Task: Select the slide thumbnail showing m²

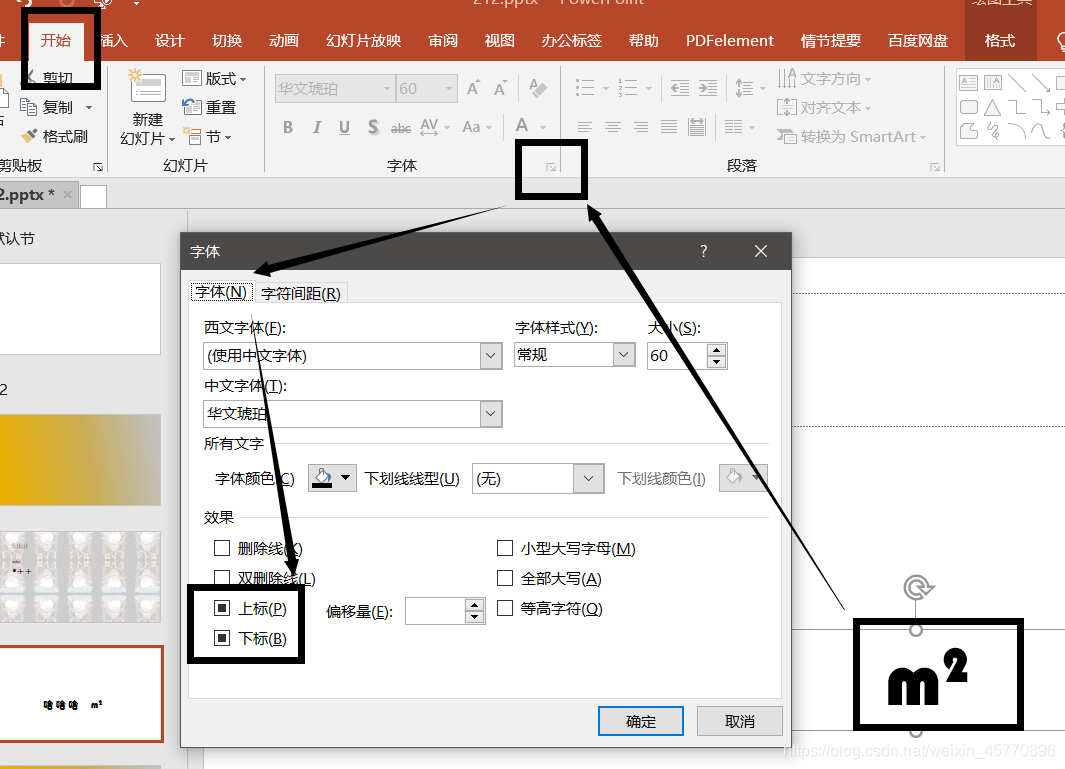Action: (81, 694)
